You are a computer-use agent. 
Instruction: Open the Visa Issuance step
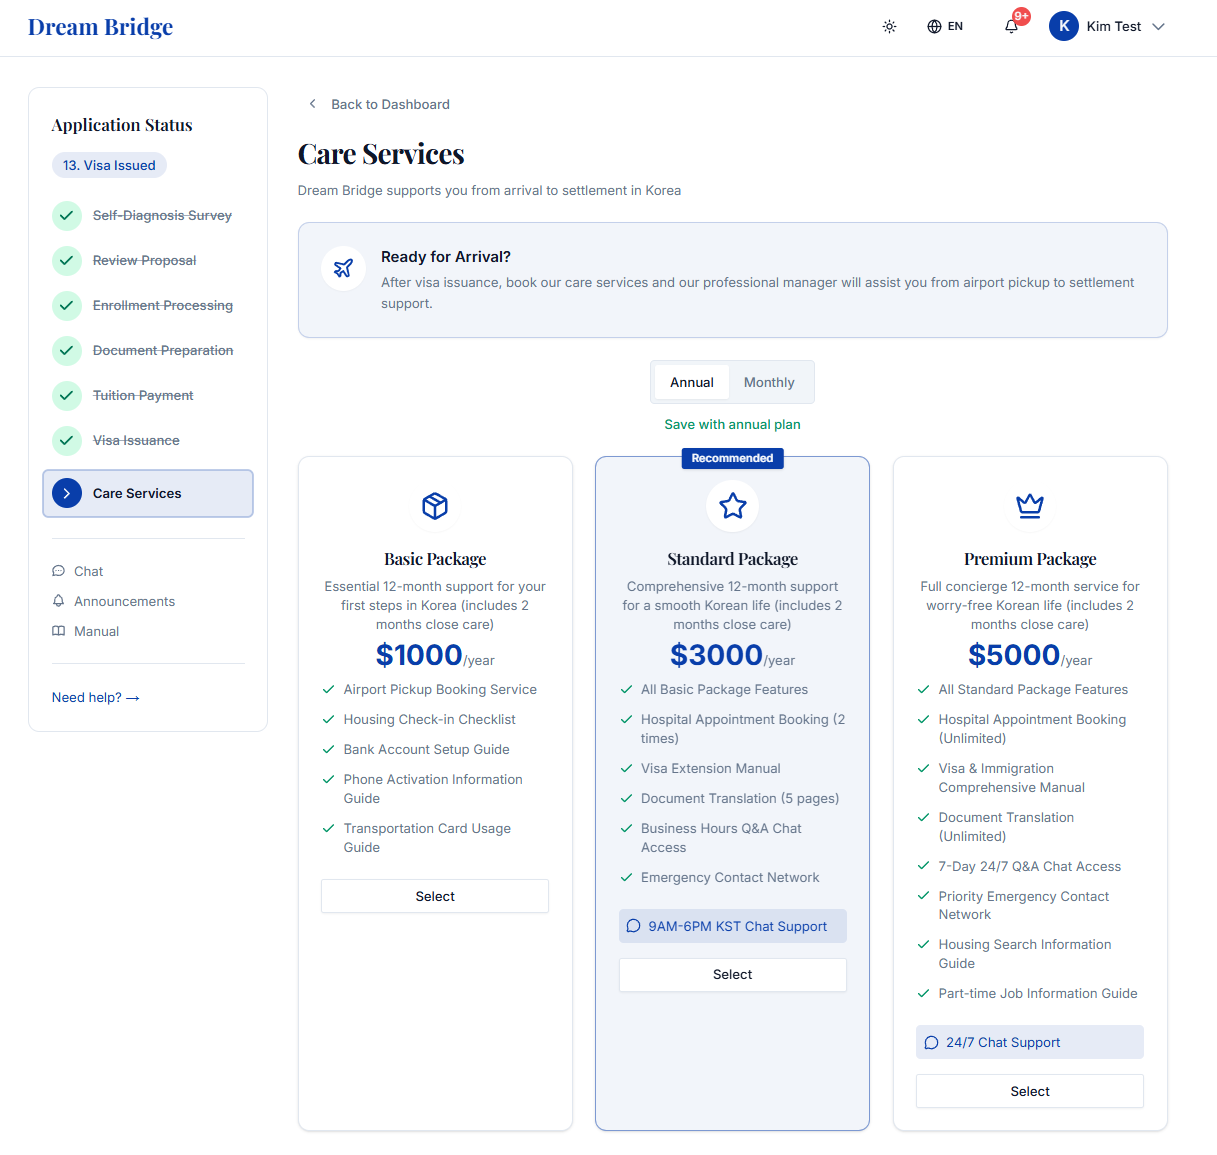pyautogui.click(x=136, y=440)
